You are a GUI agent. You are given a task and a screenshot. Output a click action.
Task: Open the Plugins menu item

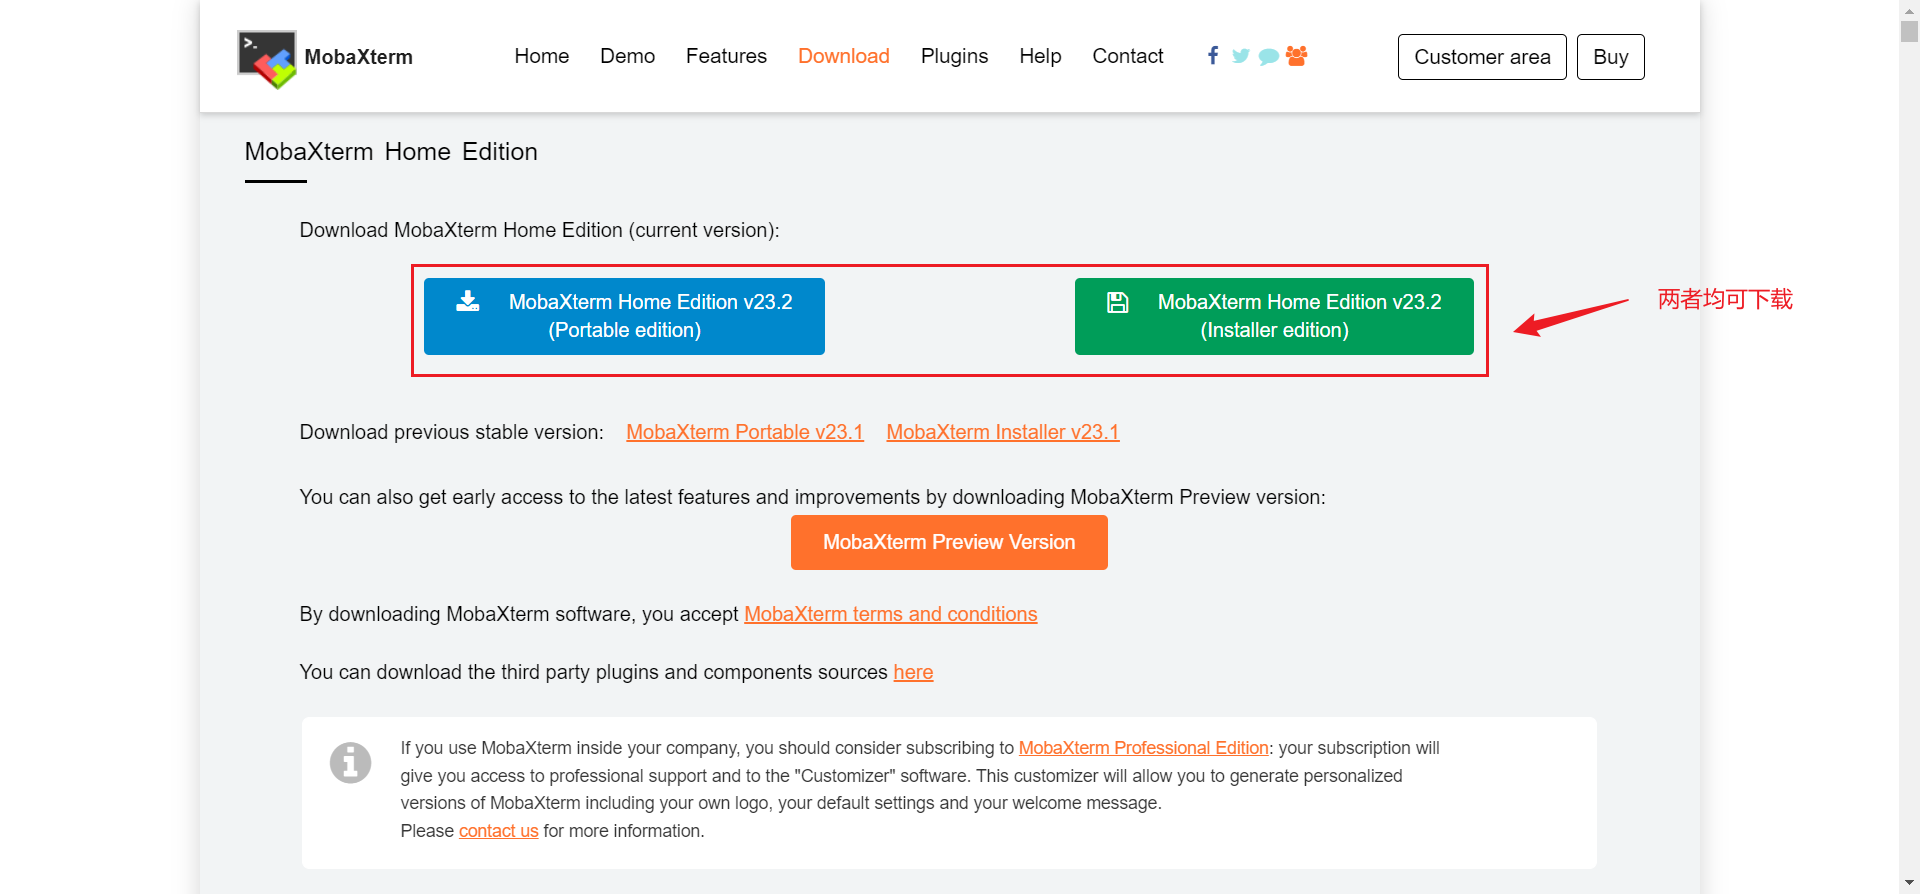click(x=955, y=57)
